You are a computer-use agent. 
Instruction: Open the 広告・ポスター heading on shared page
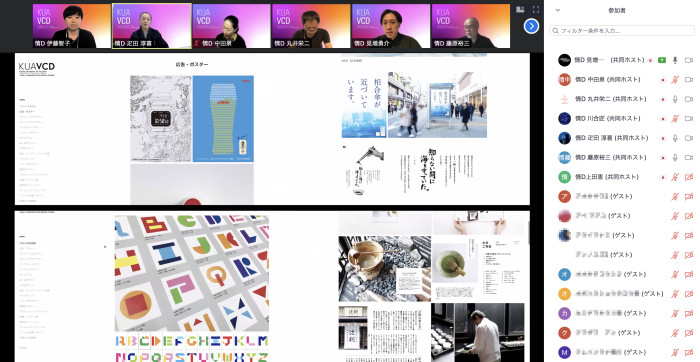pyautogui.click(x=192, y=64)
